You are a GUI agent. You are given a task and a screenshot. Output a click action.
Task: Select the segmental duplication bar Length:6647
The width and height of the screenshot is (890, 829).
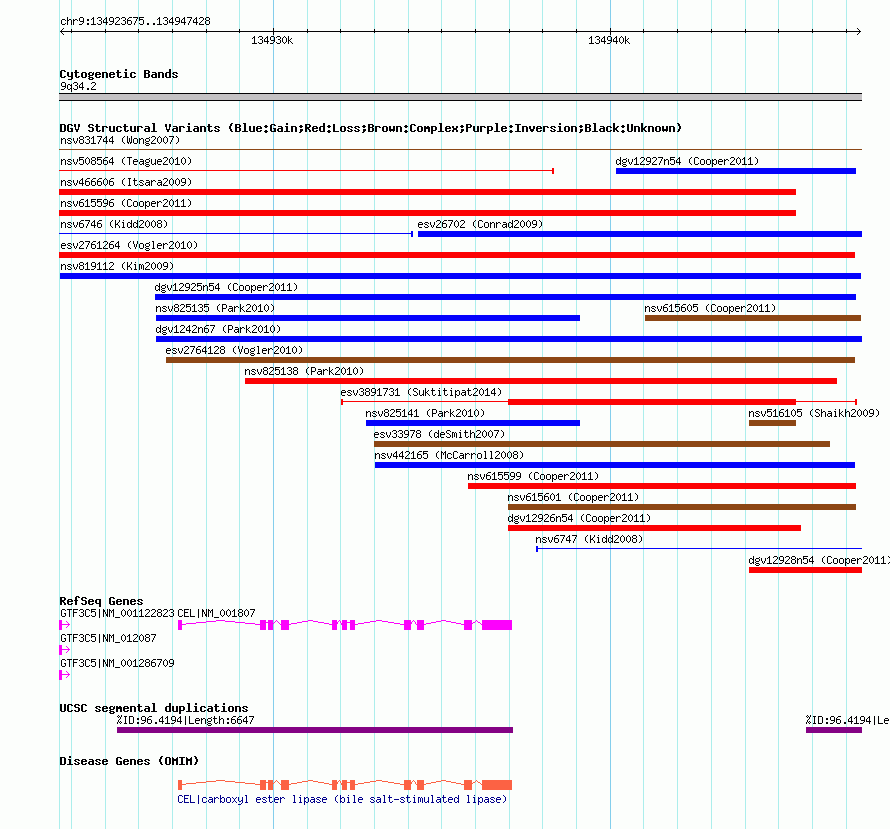[x=315, y=730]
